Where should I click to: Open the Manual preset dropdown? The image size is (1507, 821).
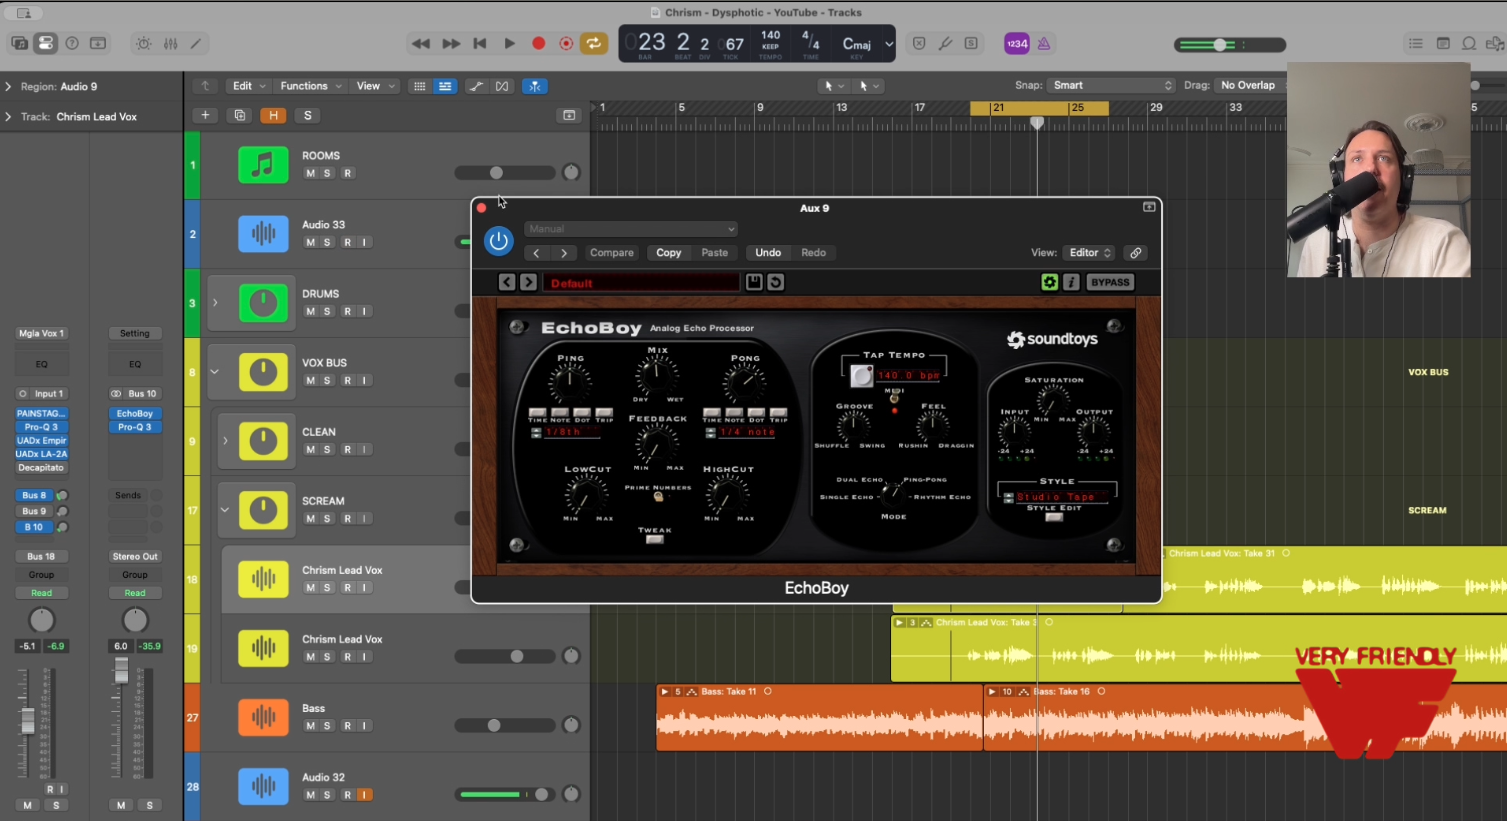(631, 229)
